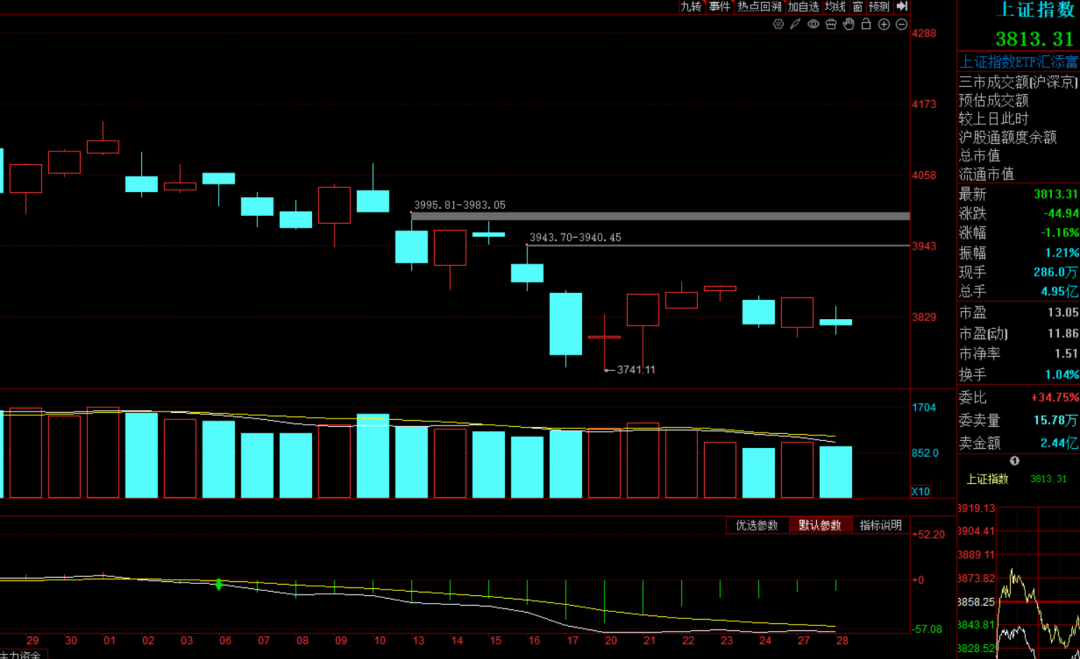
Task: Click the 3995.81-3983.05 gap label
Action: coord(459,205)
